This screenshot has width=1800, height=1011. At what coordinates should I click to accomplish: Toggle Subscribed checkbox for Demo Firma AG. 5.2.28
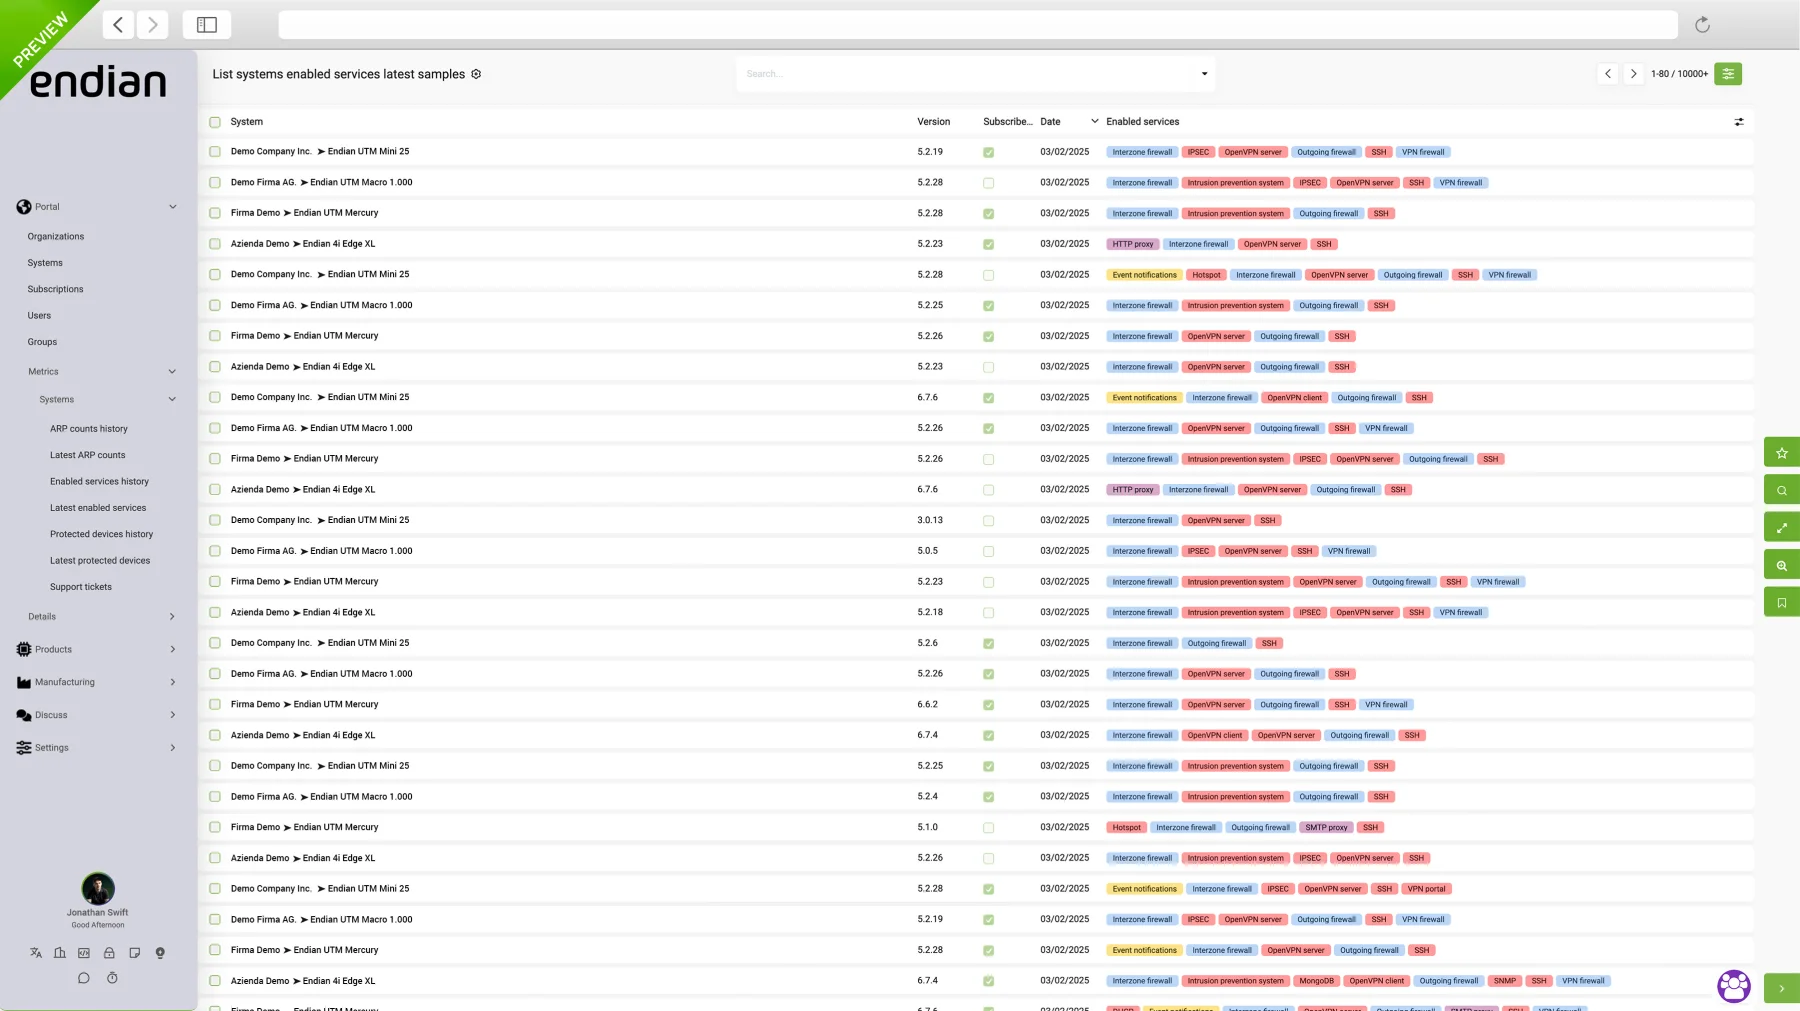(988, 183)
